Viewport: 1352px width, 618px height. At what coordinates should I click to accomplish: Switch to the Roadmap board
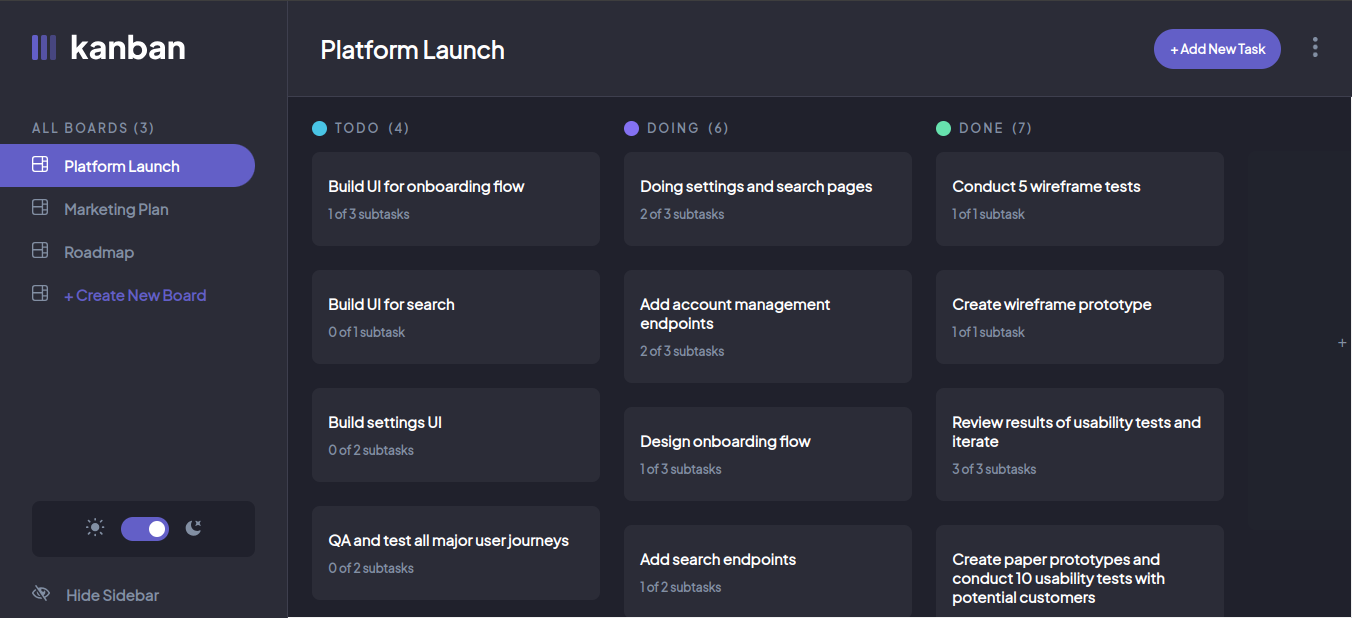coord(99,251)
